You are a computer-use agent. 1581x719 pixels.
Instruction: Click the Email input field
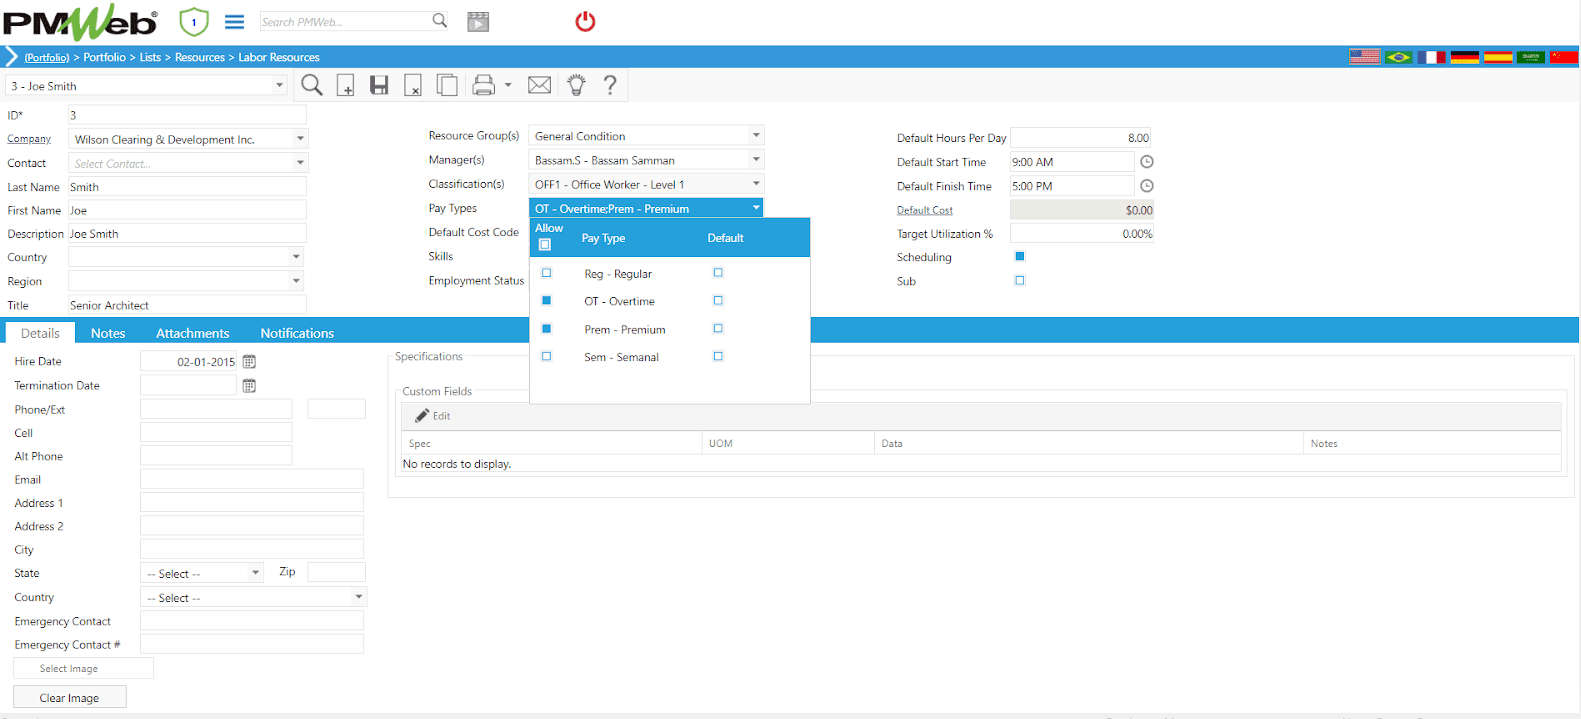tap(251, 480)
